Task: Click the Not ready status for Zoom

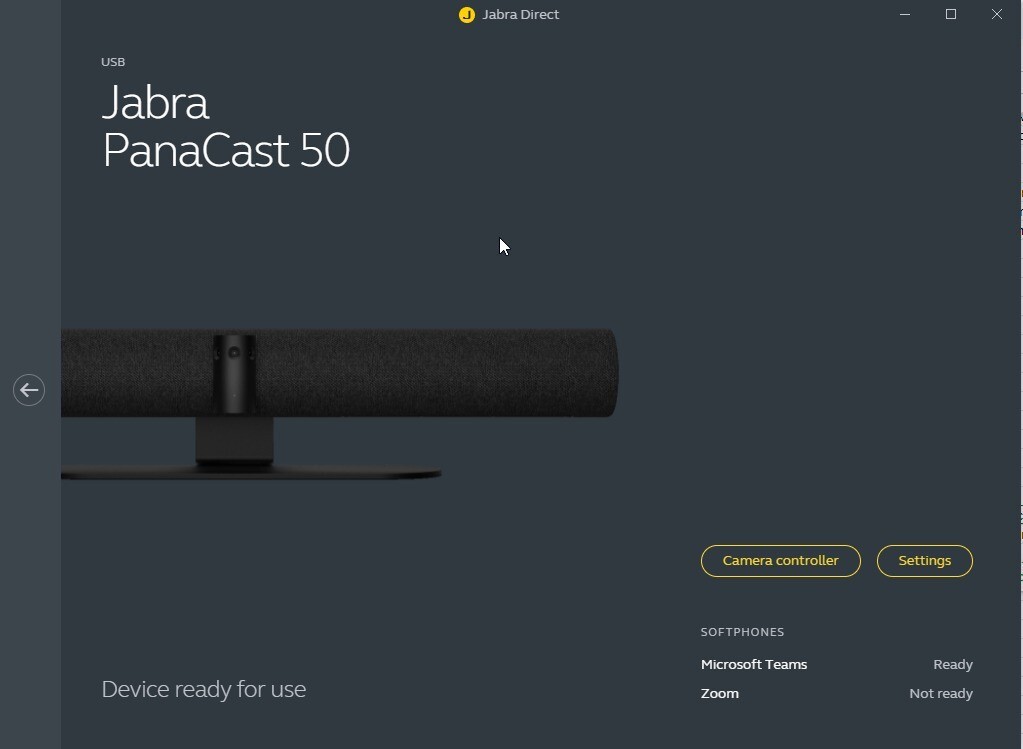Action: point(941,694)
